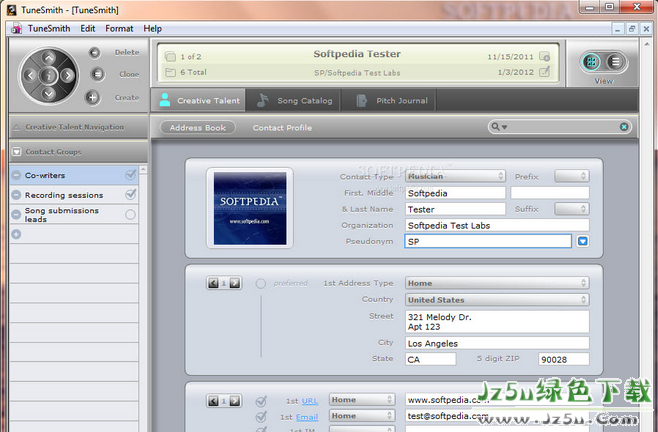Open search options magnifier dropdown

(499, 127)
